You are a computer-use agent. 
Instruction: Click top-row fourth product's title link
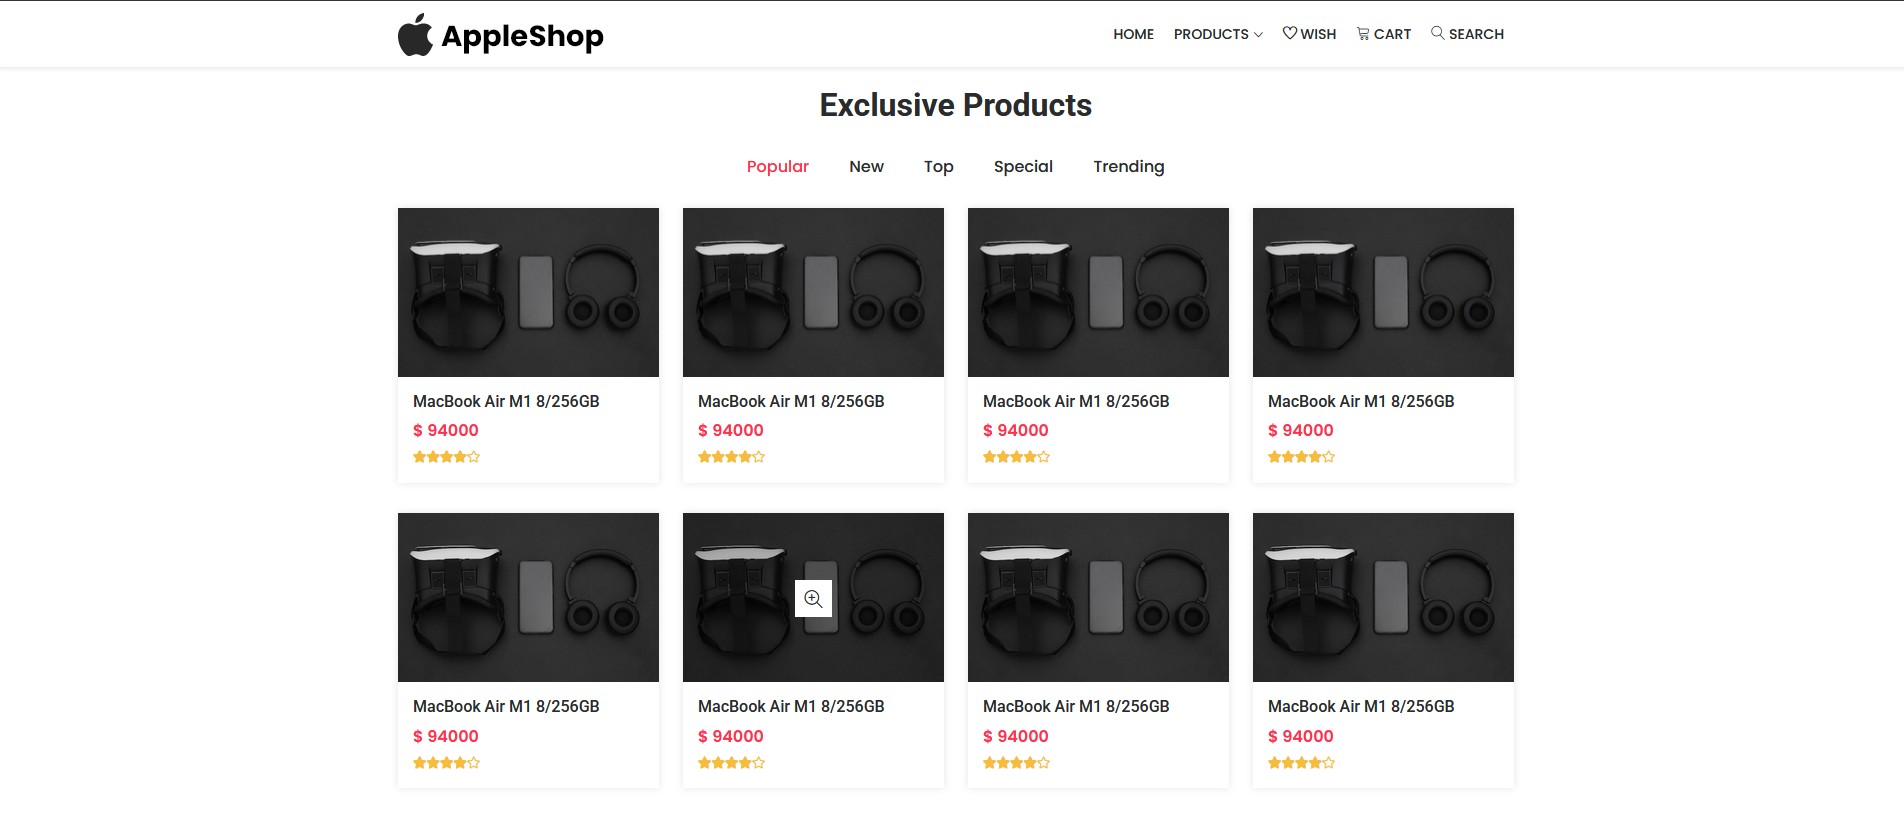[x=1361, y=401]
